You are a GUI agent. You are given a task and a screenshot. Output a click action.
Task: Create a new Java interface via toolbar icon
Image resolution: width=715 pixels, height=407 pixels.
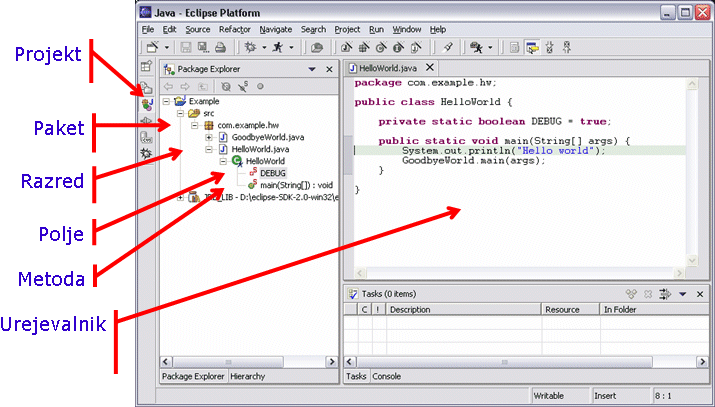pos(399,47)
